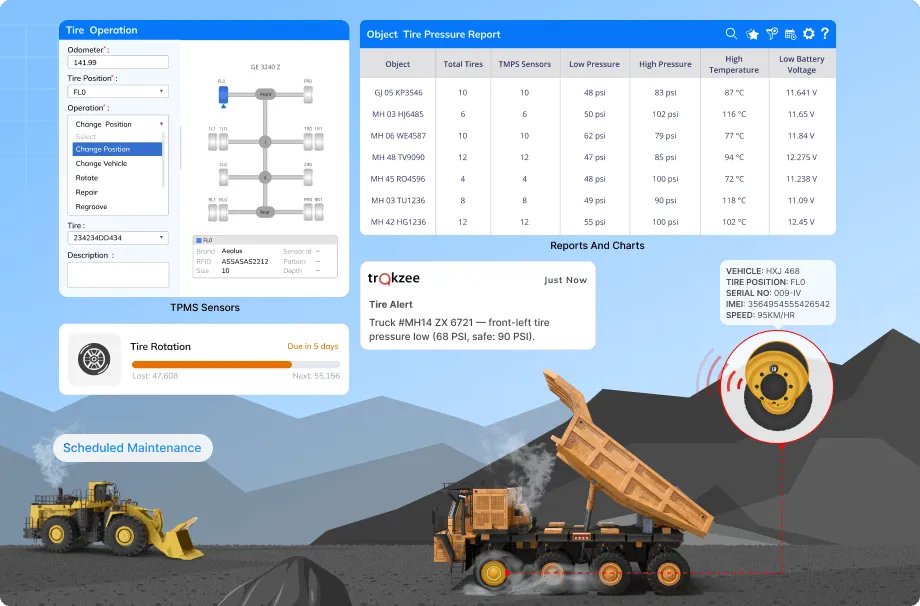Open the Operation dropdown
This screenshot has height=606, width=920.
pos(117,124)
